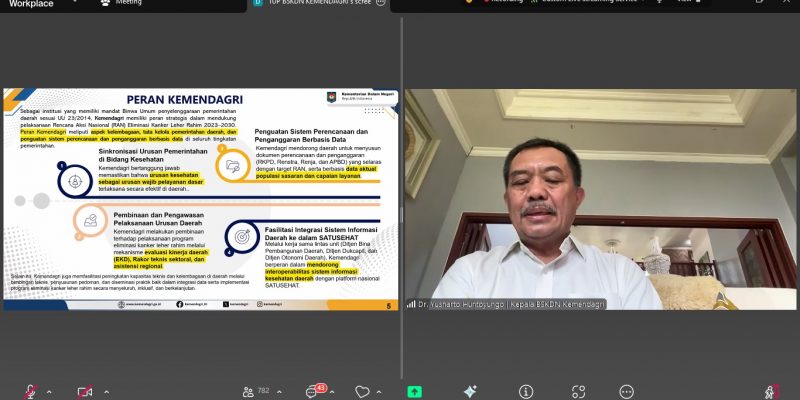Click the Instagram kemendagri handle in the footer
Screen dimensions: 800x400
click(269, 305)
